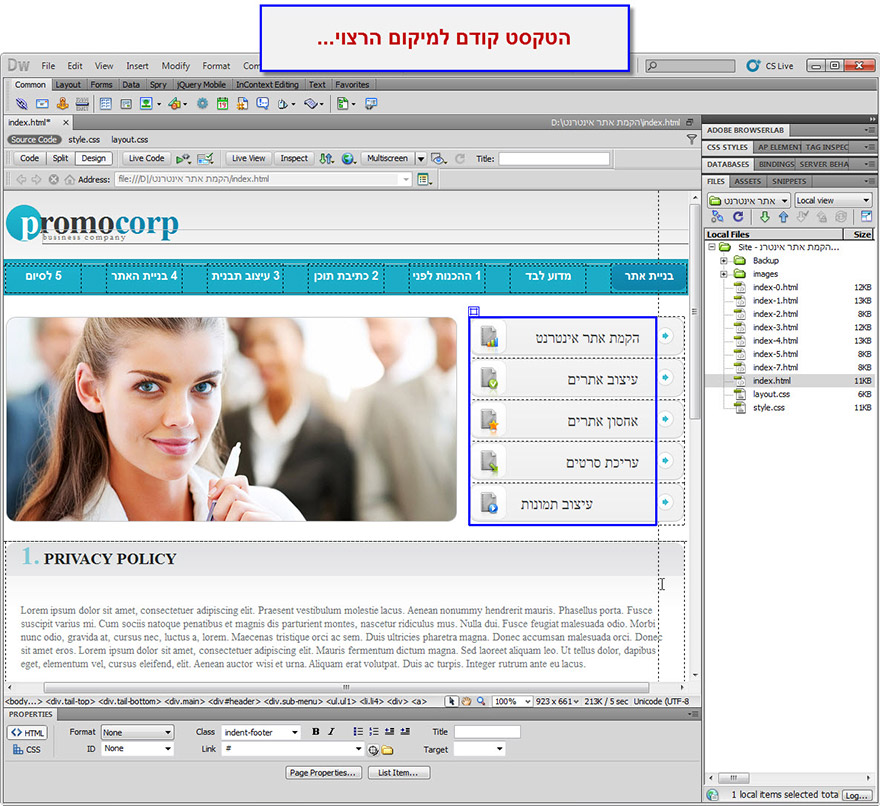Viewport: 880px width, 806px height.
Task: Insert Date calendar icon
Action: [x=223, y=103]
